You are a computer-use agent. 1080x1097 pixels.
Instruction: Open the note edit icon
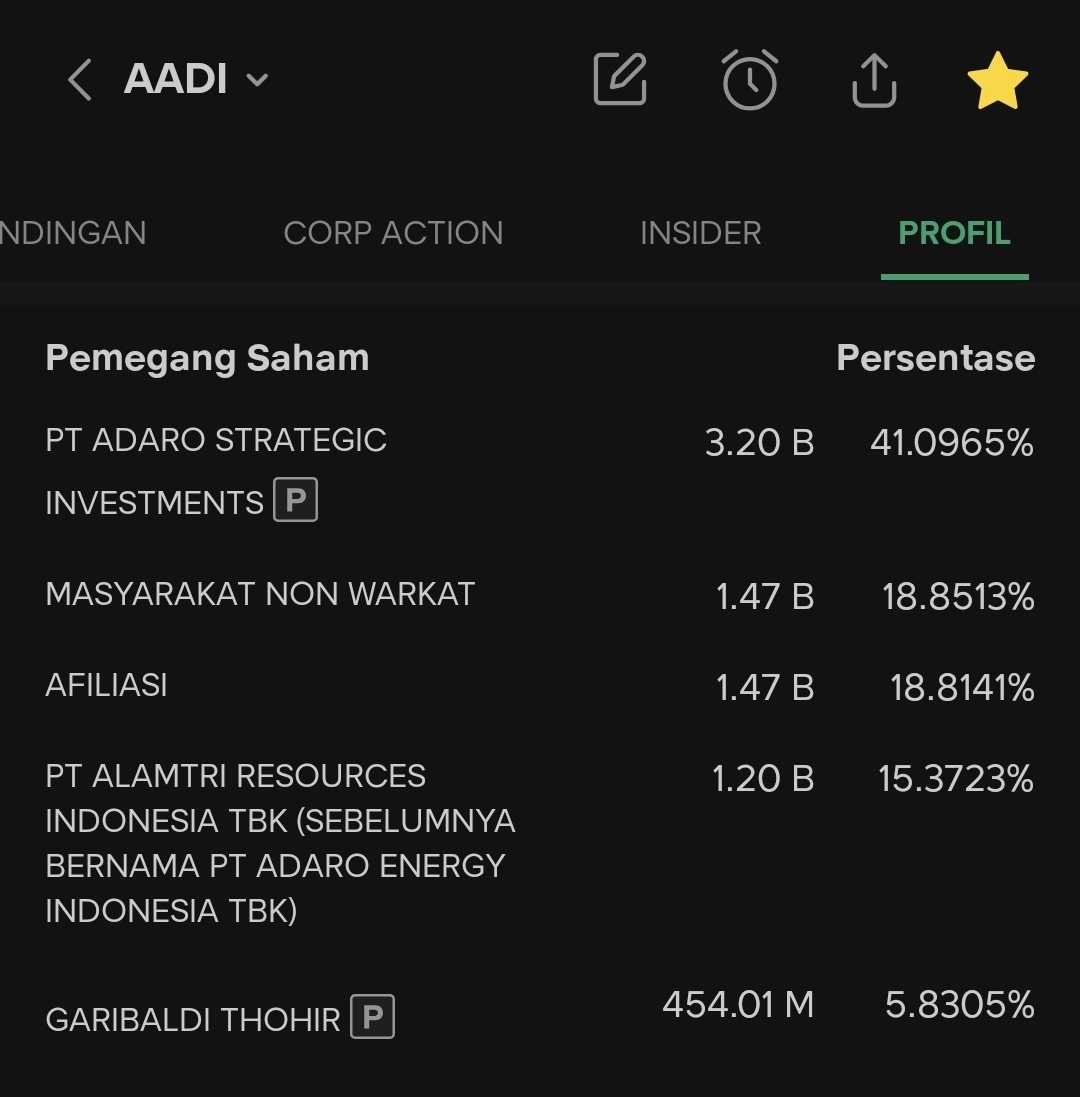620,80
